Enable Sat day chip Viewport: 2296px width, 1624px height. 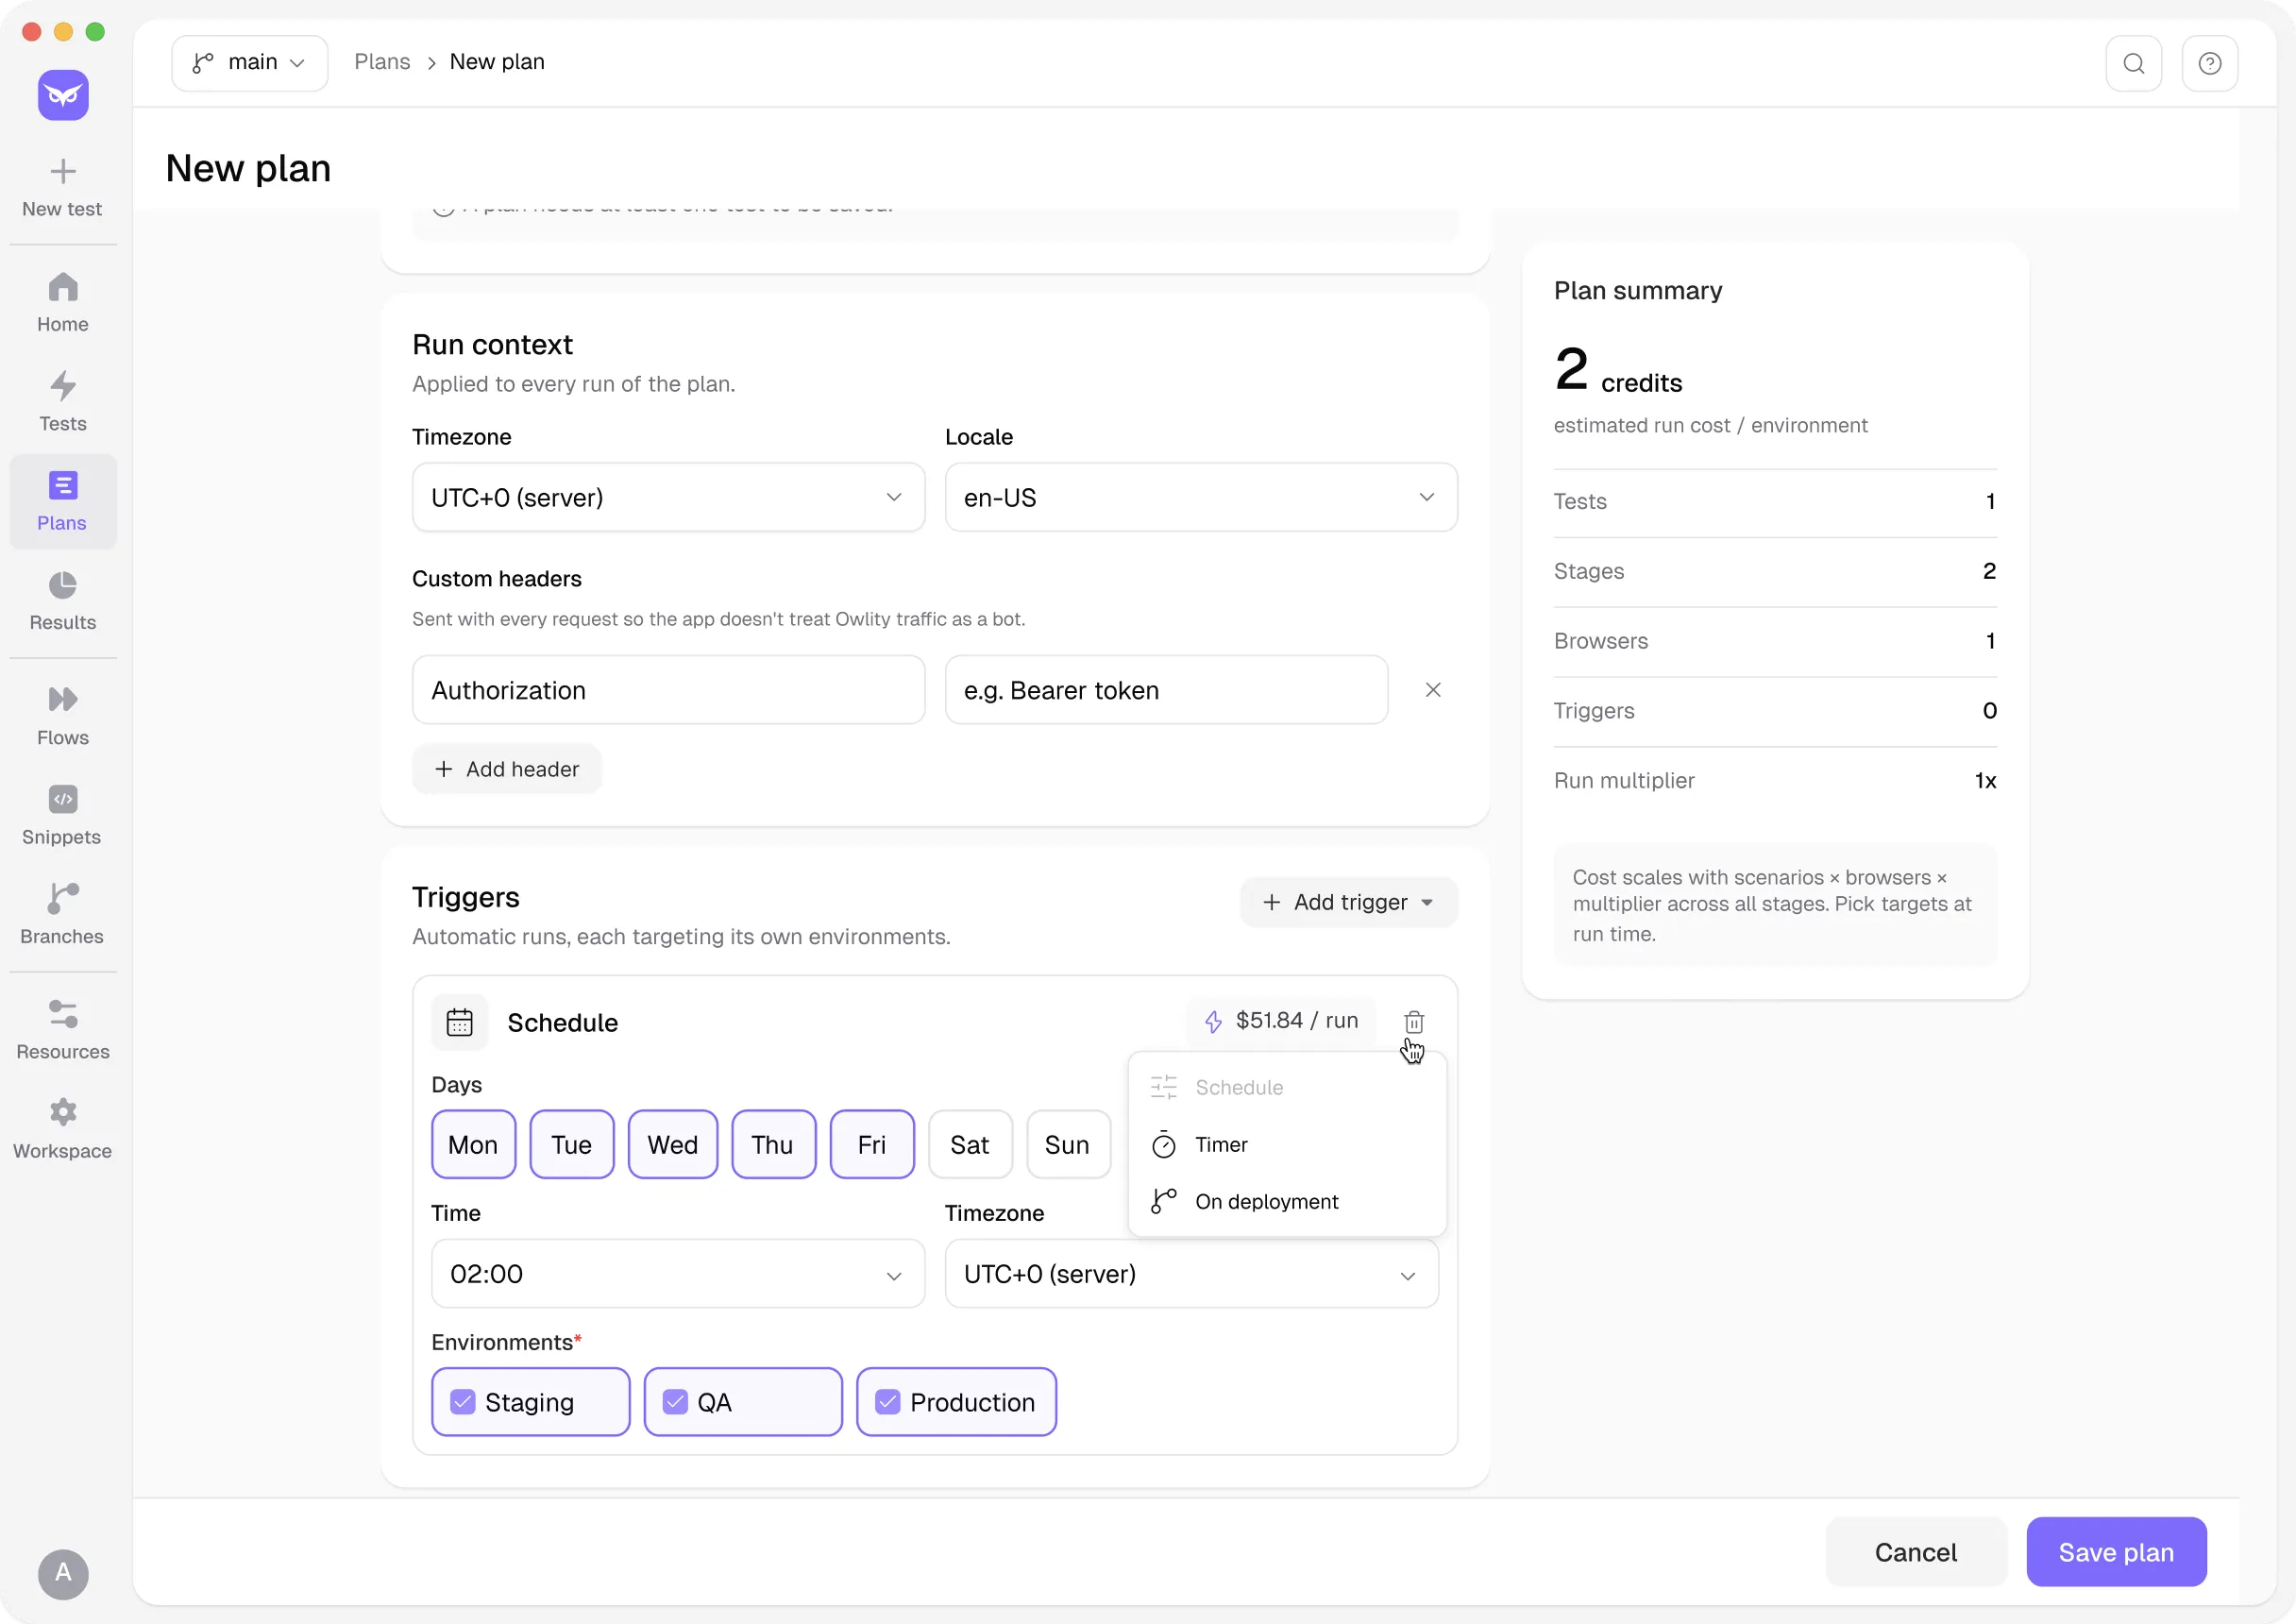(x=970, y=1144)
